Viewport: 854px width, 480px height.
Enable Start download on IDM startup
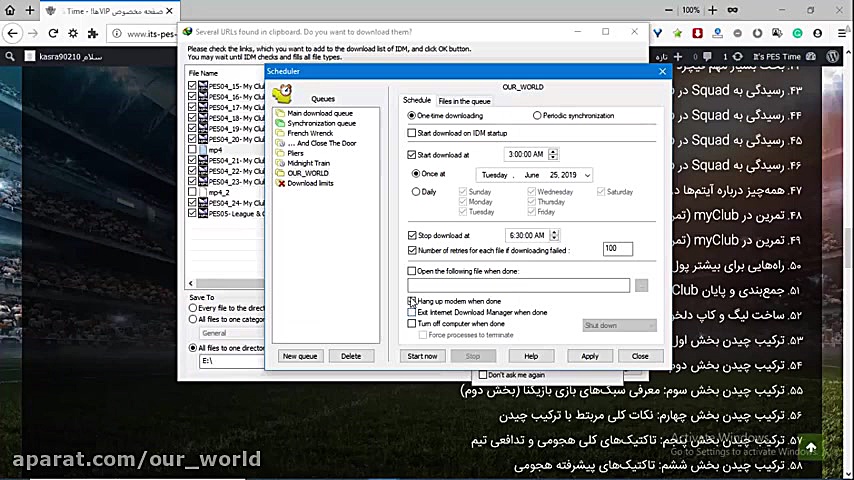point(412,133)
